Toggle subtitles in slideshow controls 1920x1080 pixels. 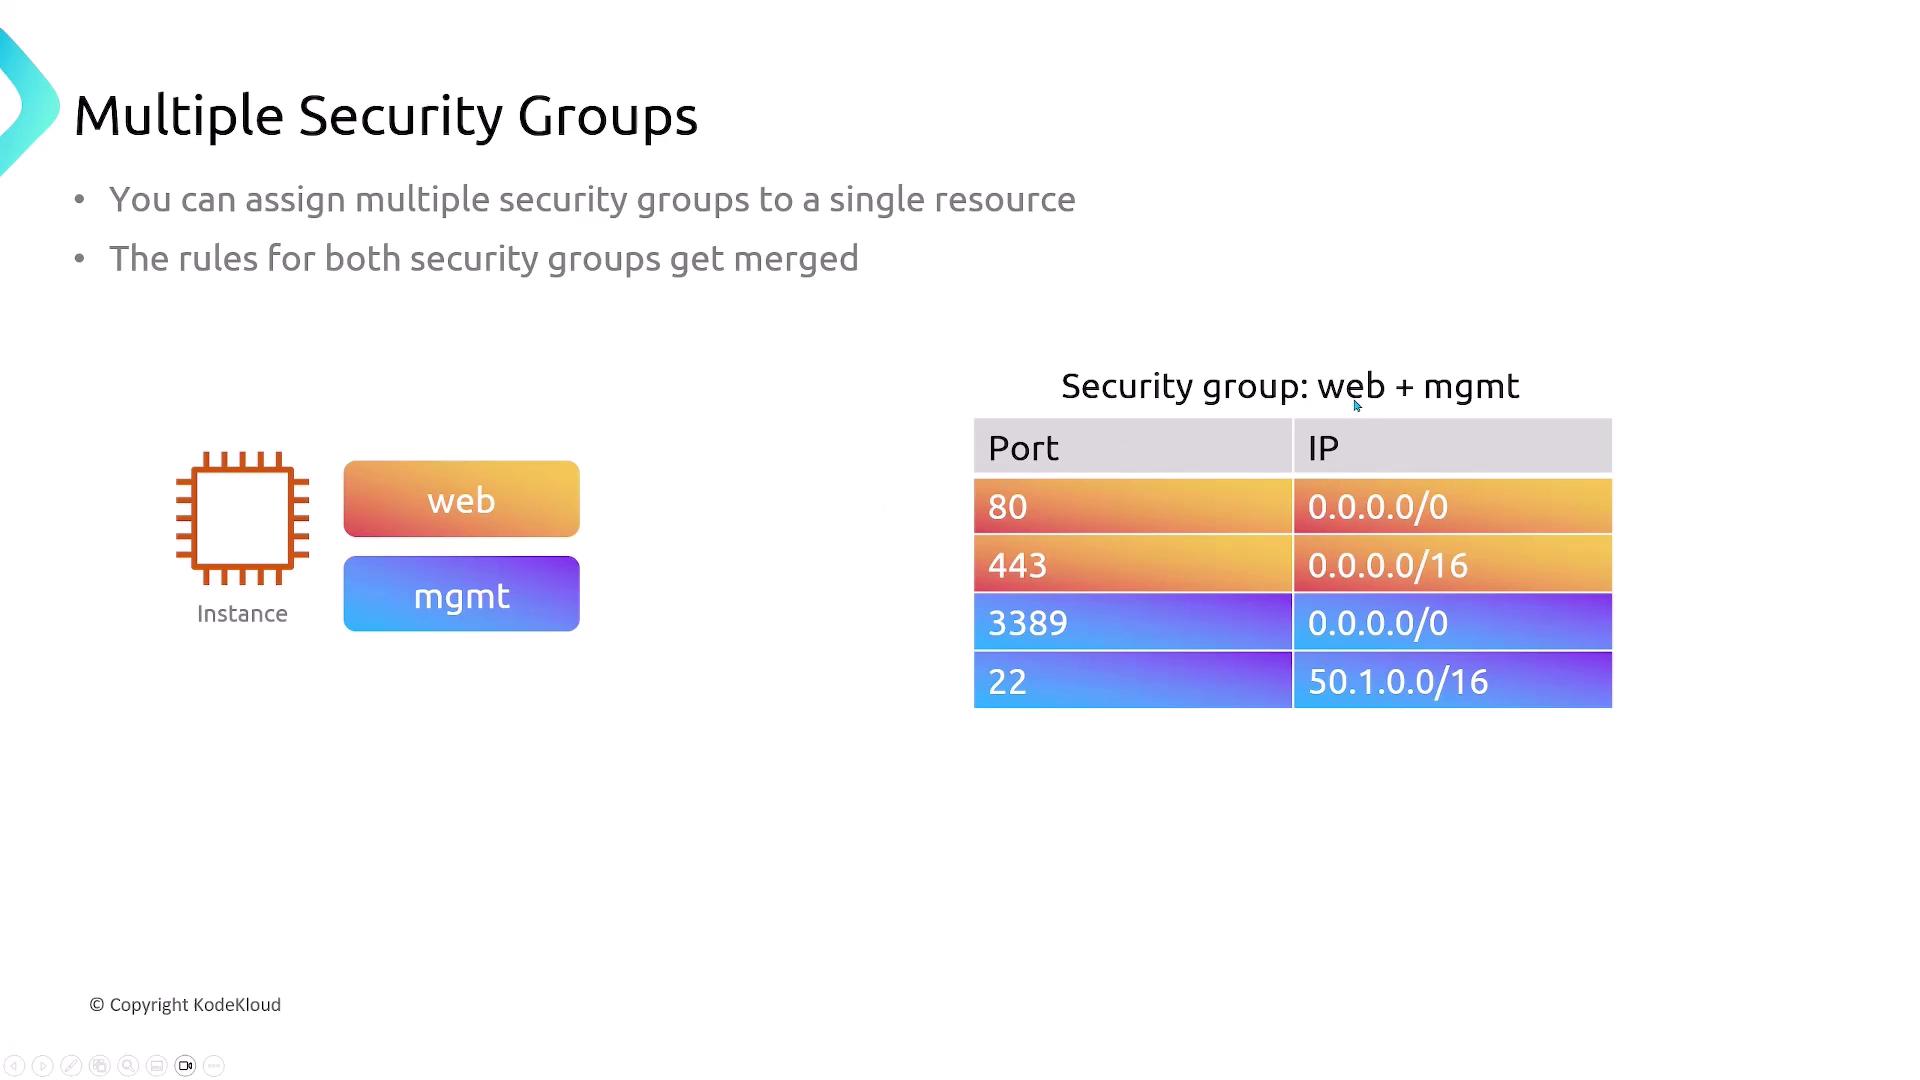click(x=156, y=1066)
